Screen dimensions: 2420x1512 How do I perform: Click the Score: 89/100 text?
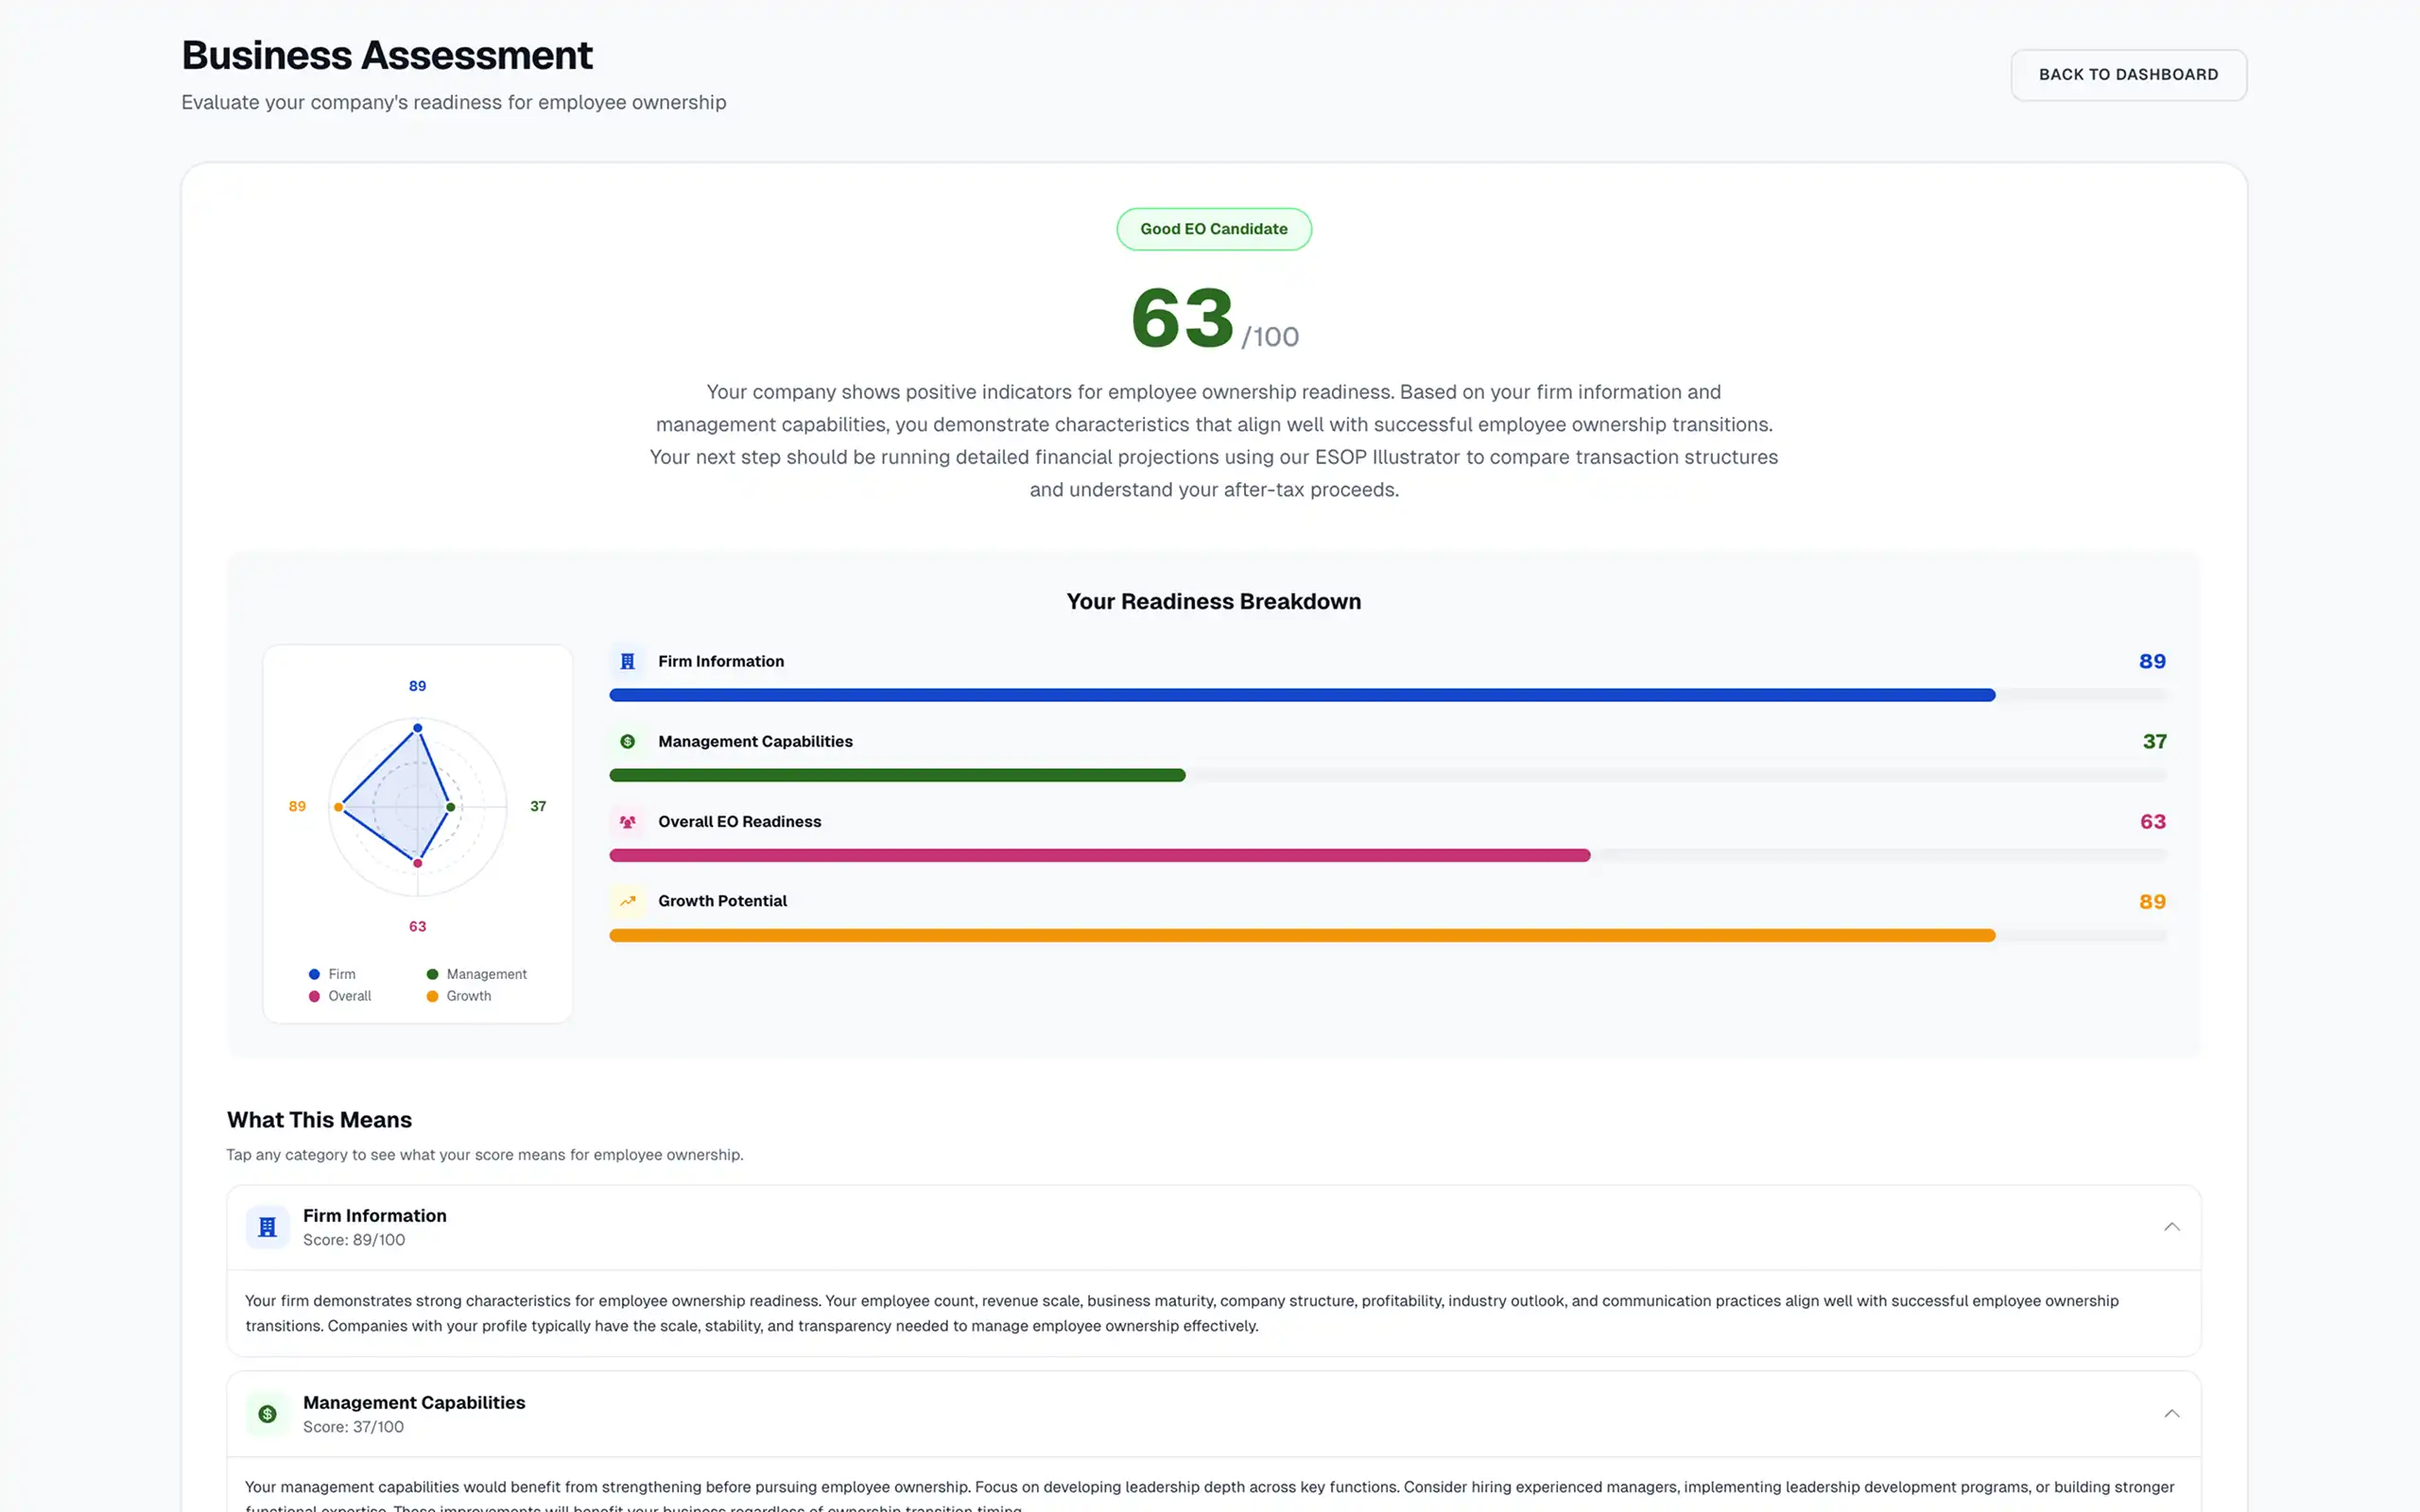[x=354, y=1240]
